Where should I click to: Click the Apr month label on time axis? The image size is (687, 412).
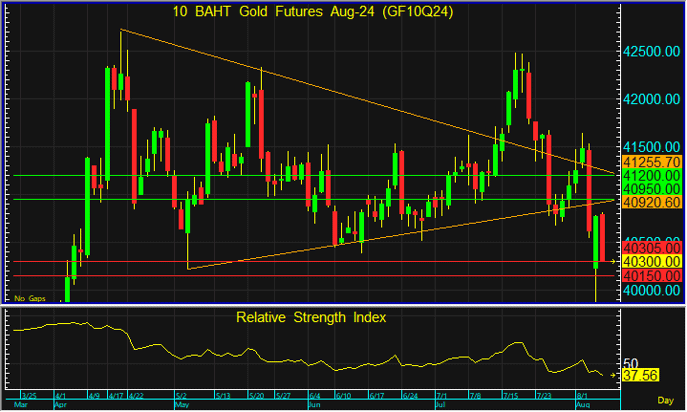pyautogui.click(x=60, y=405)
